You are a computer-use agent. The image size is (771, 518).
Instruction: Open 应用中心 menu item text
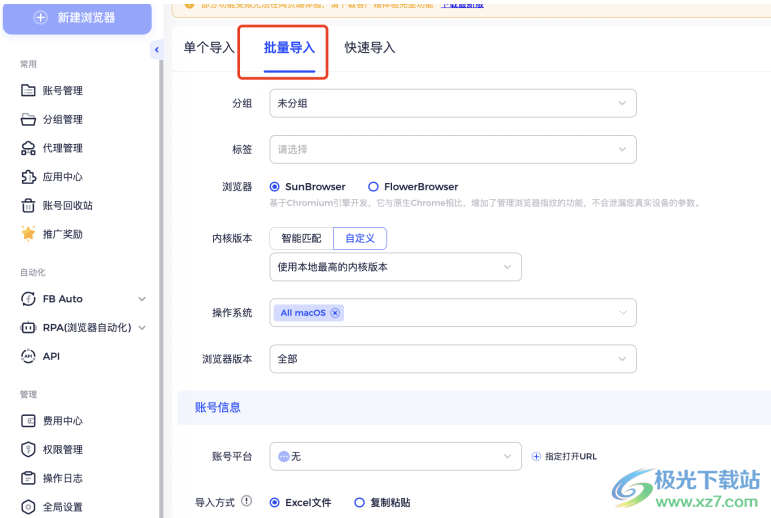coord(62,177)
